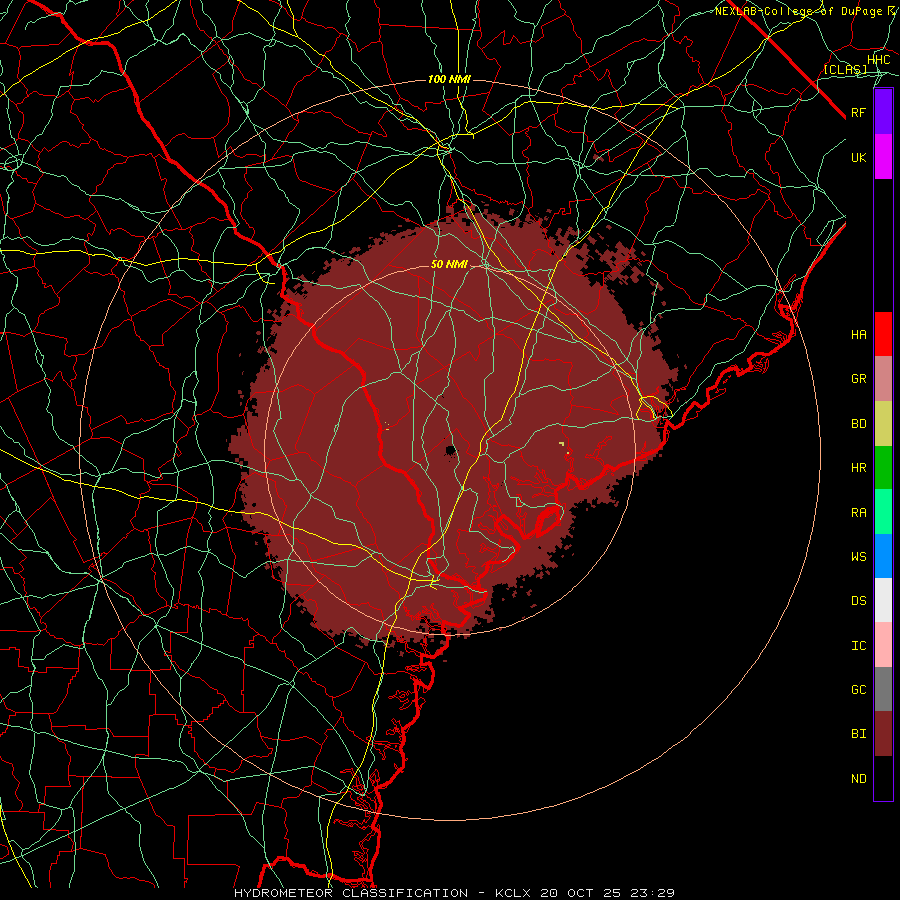
Task: Click the ND black legend swatch
Action: pos(883,778)
